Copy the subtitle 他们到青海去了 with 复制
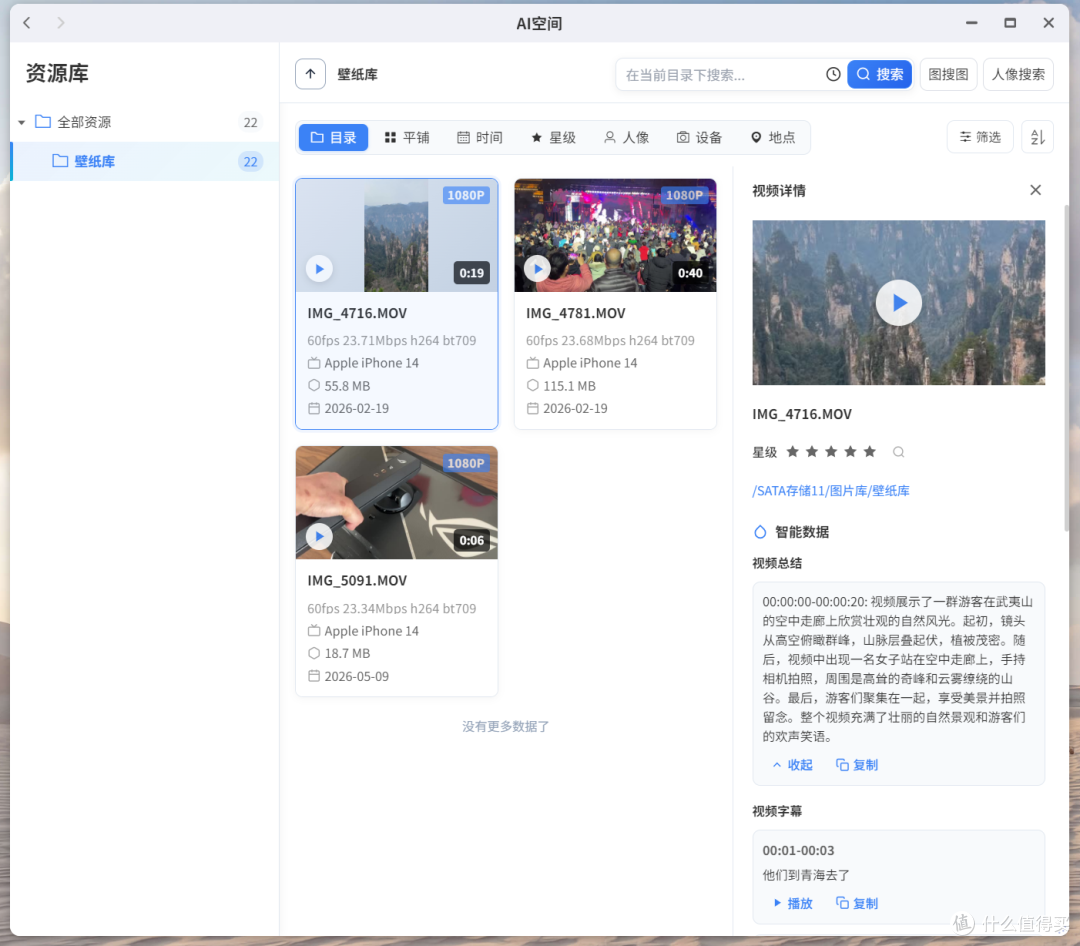Viewport: 1080px width, 946px height. pos(857,903)
